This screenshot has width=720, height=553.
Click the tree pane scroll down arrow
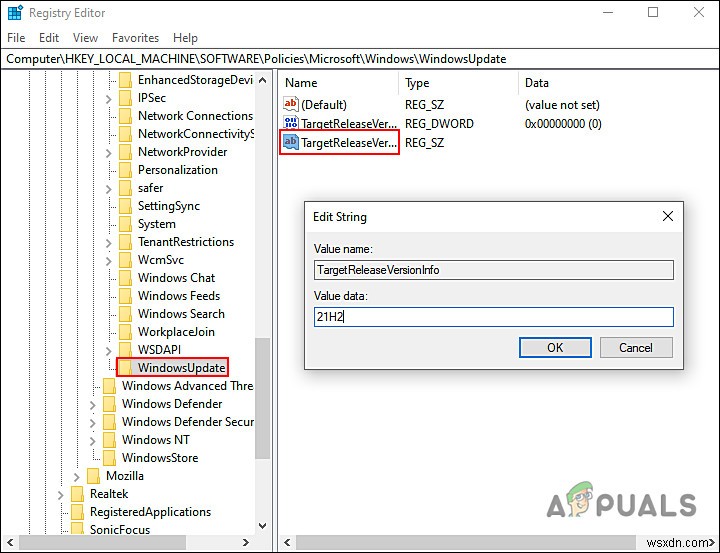(x=263, y=526)
